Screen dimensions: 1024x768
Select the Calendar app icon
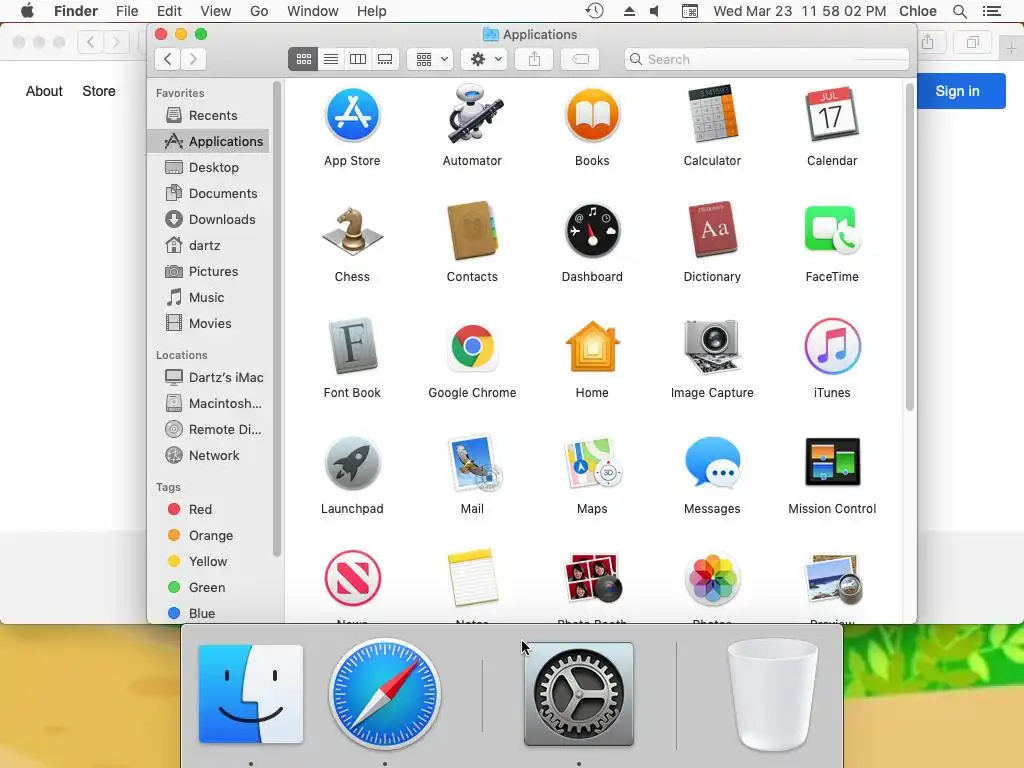coord(832,114)
